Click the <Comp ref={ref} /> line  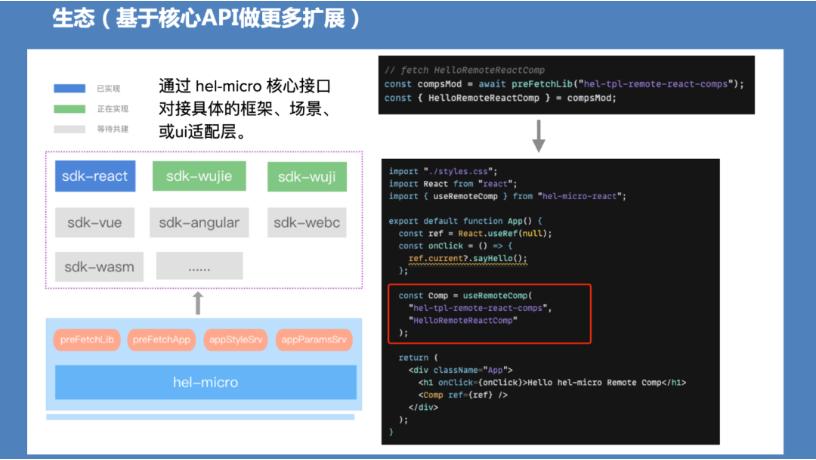[463, 395]
